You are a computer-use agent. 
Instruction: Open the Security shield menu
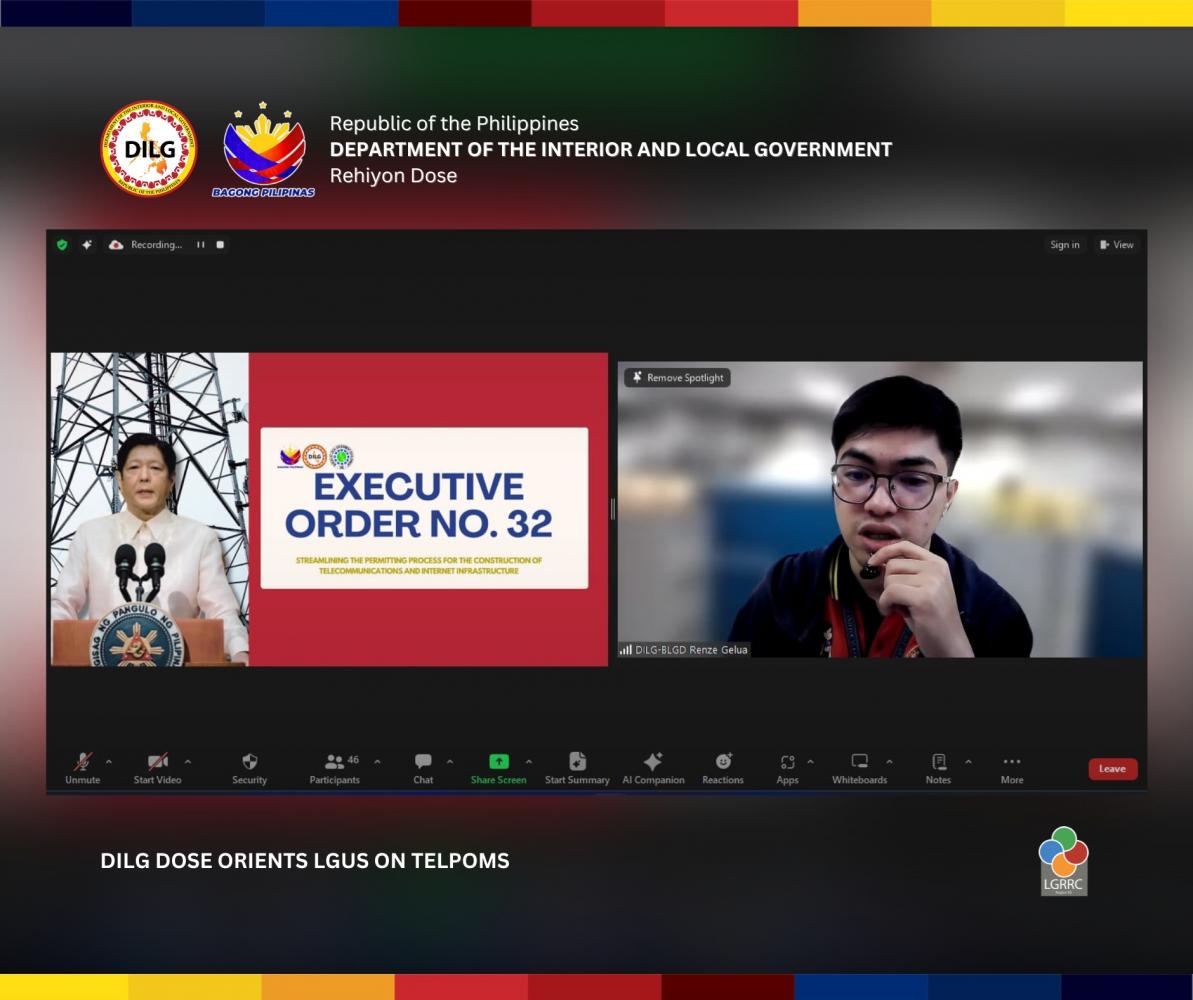pos(250,768)
